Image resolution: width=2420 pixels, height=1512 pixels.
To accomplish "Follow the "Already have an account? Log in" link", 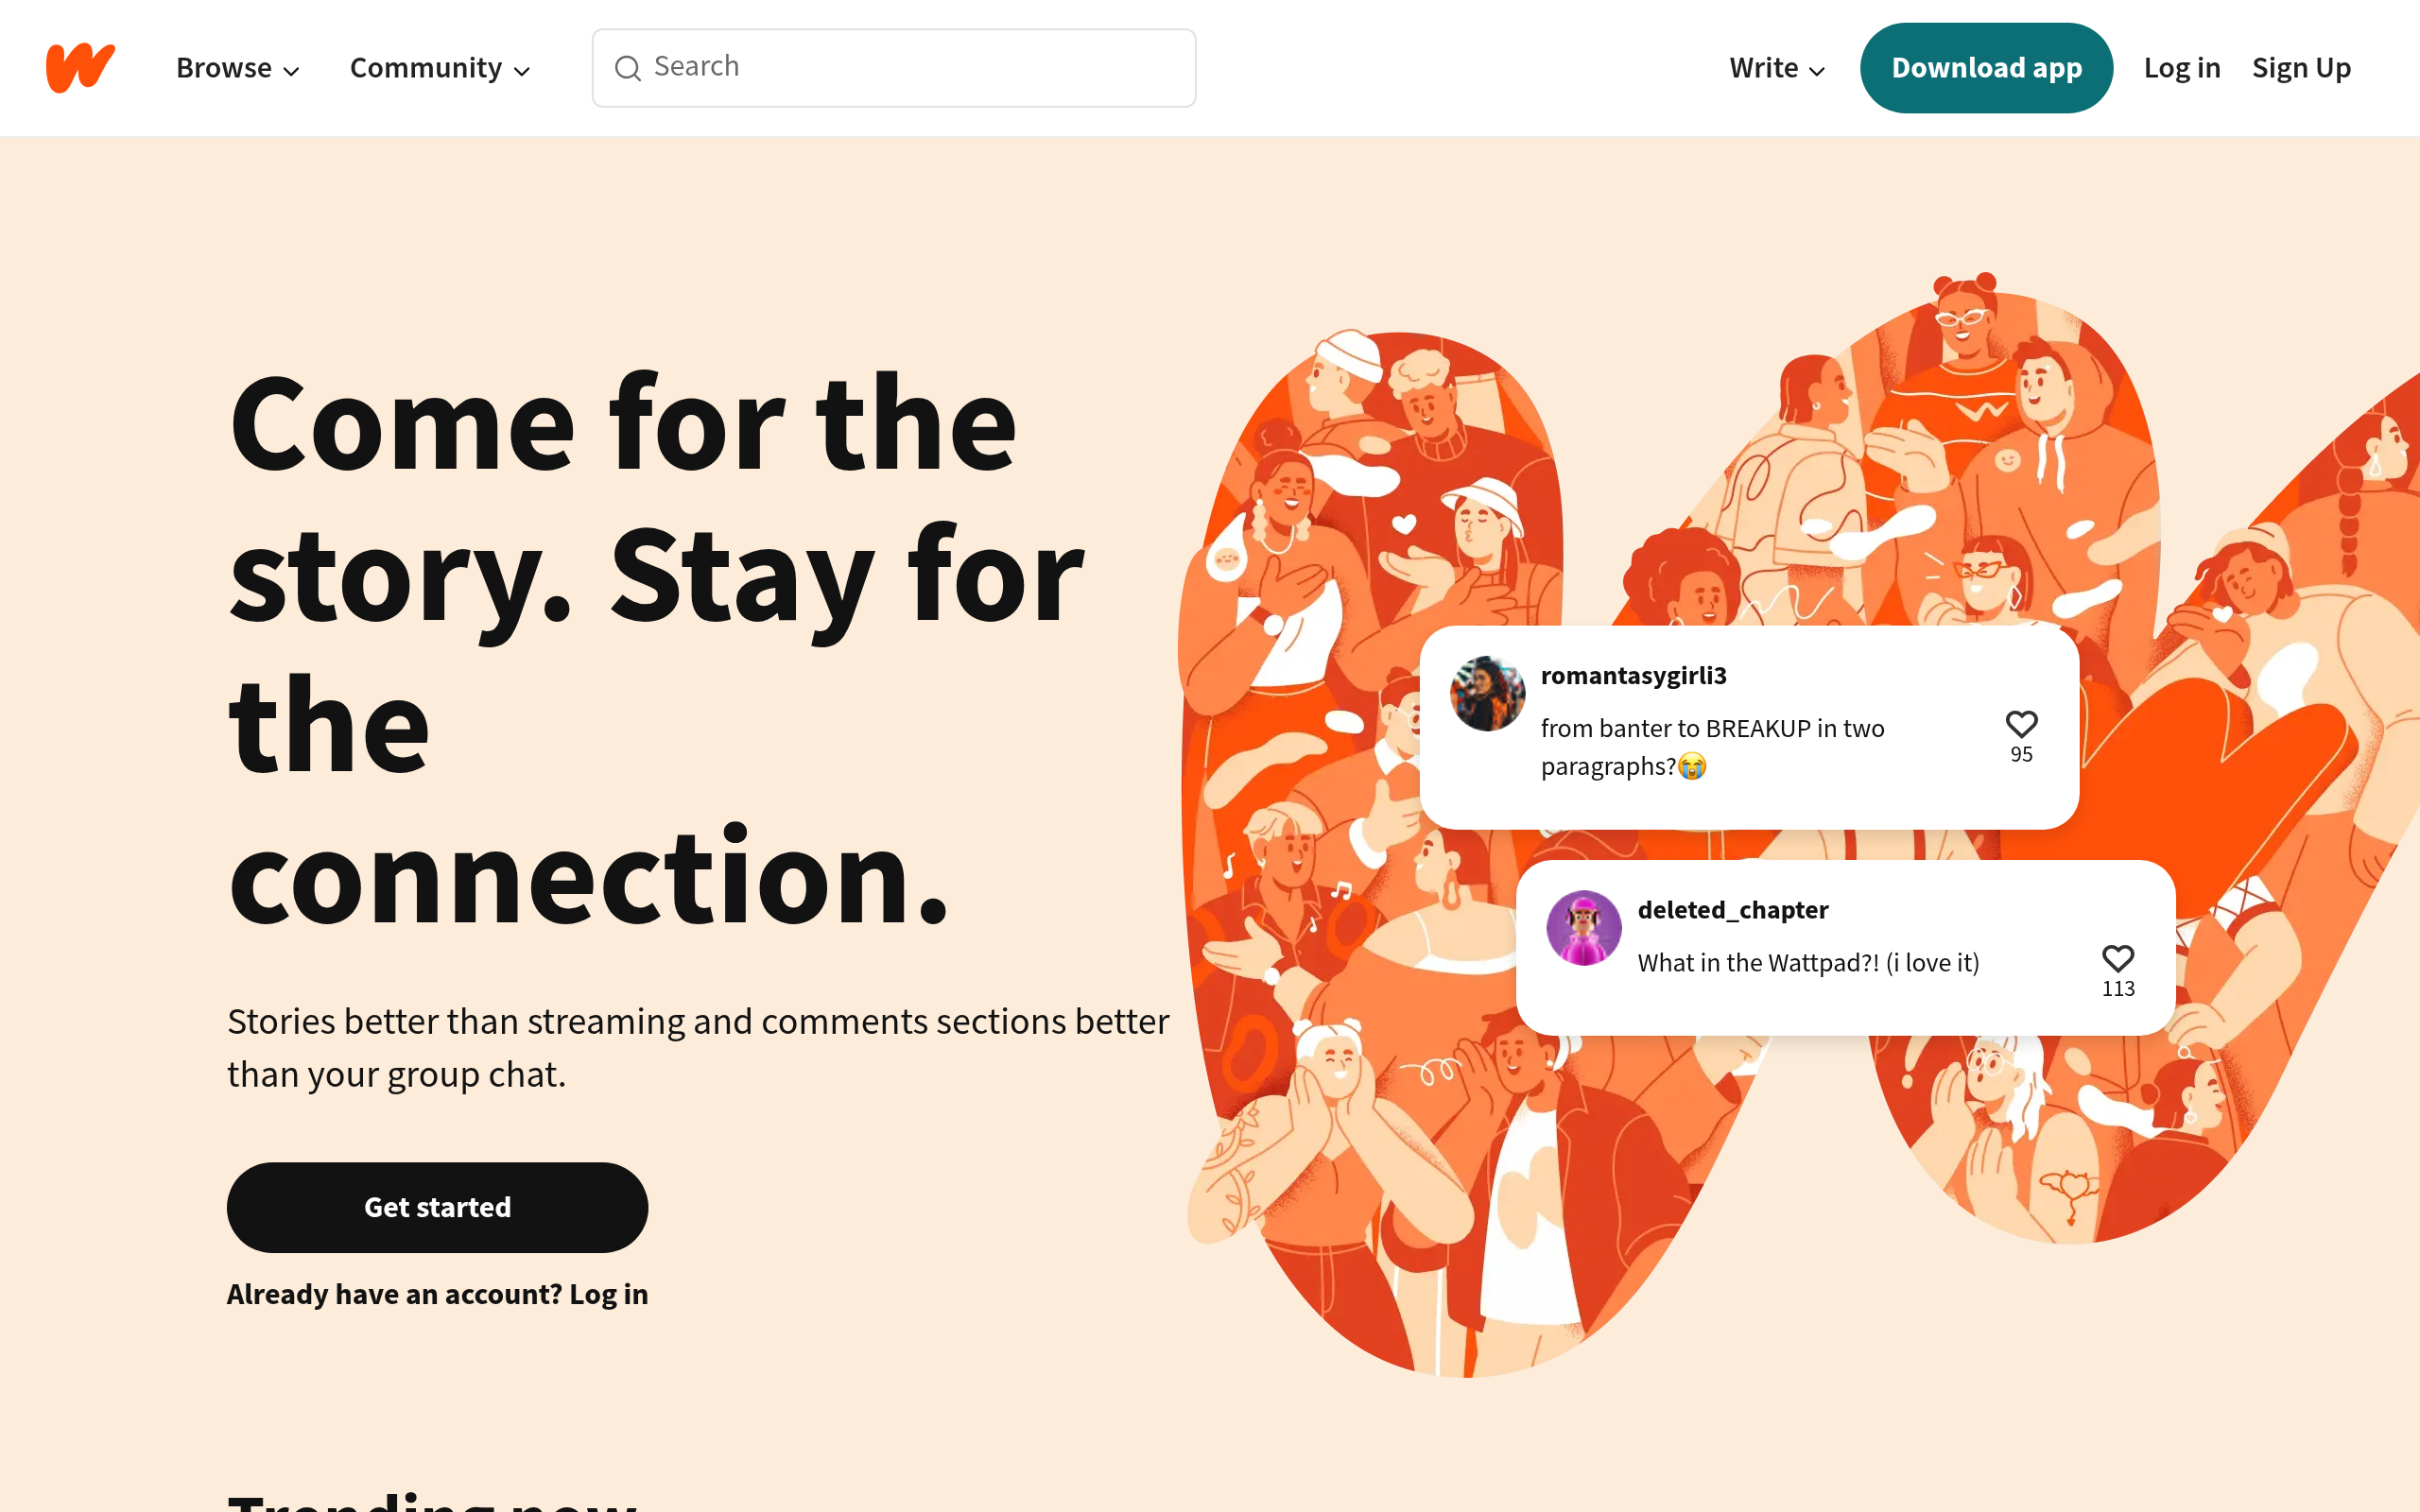I will (x=437, y=1294).
